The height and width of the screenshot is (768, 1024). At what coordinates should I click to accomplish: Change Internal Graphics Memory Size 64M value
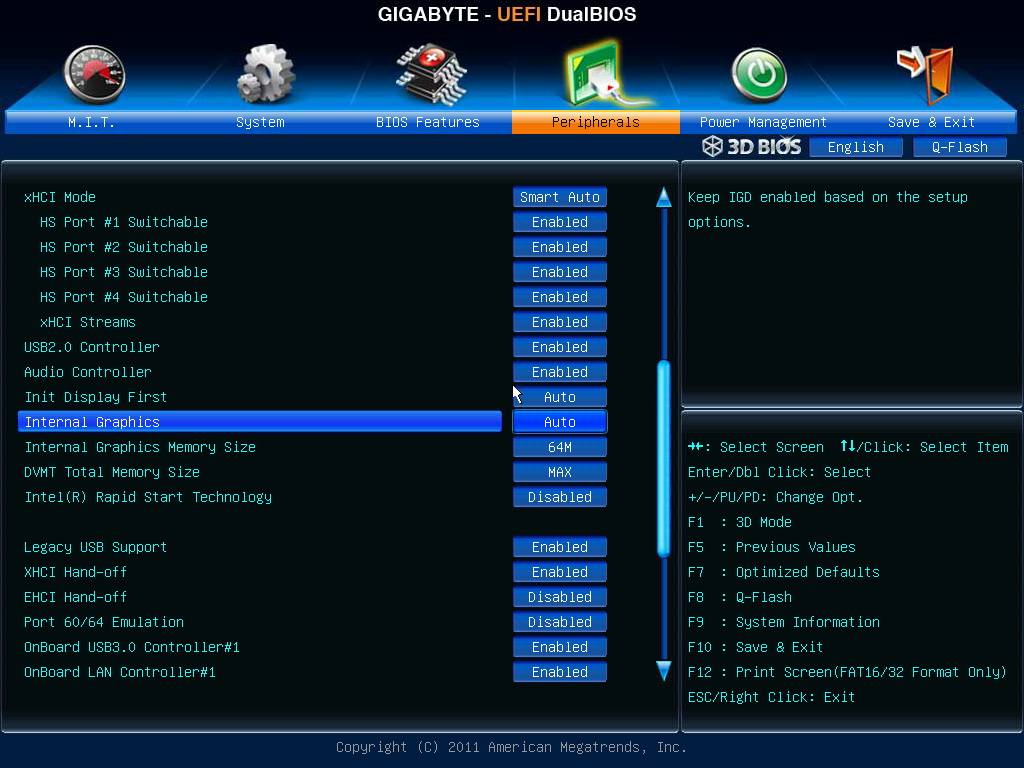click(x=560, y=447)
